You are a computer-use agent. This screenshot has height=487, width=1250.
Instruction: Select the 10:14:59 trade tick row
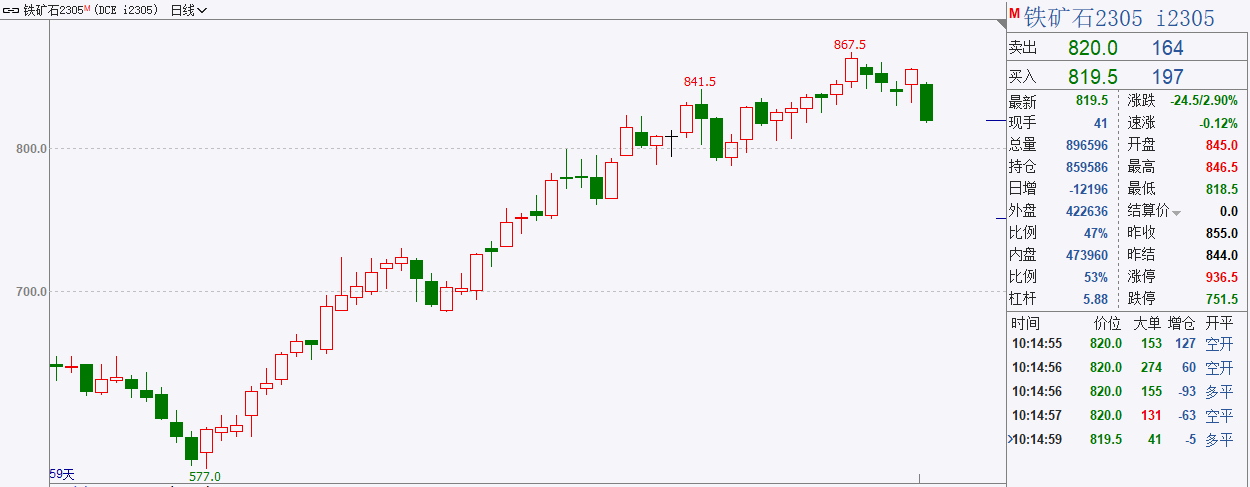(1122, 439)
